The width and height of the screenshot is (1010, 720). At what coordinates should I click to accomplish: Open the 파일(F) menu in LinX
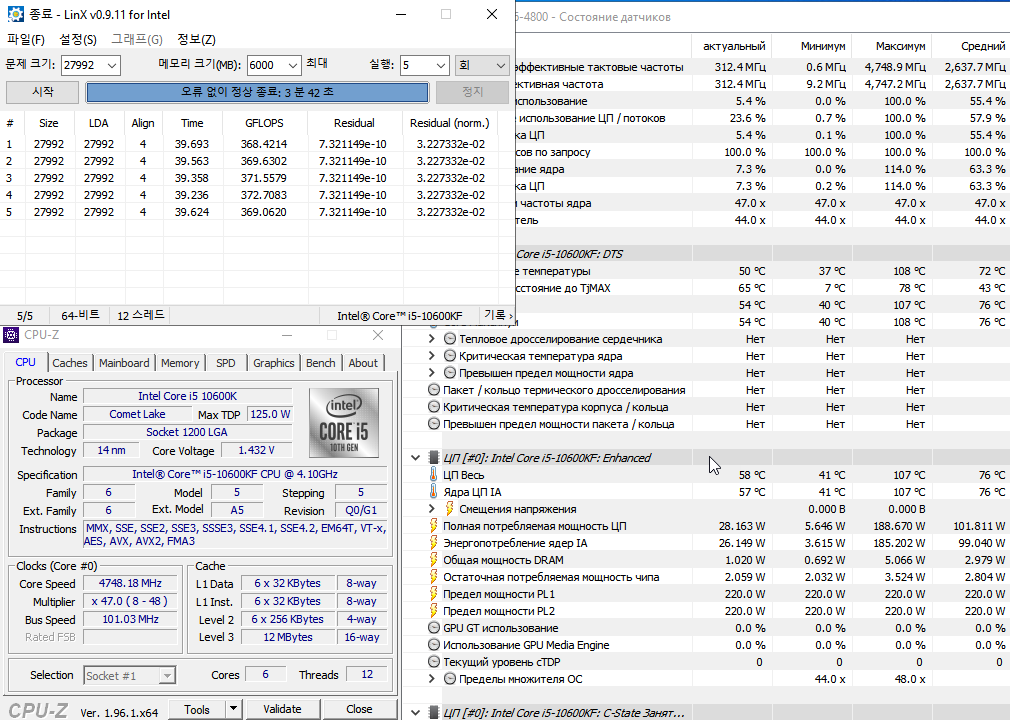[26, 39]
